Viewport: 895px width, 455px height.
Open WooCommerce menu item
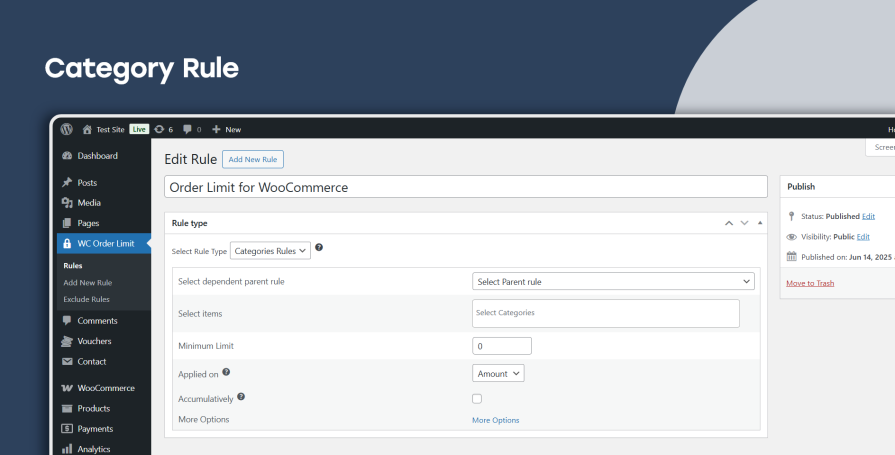click(x=106, y=388)
